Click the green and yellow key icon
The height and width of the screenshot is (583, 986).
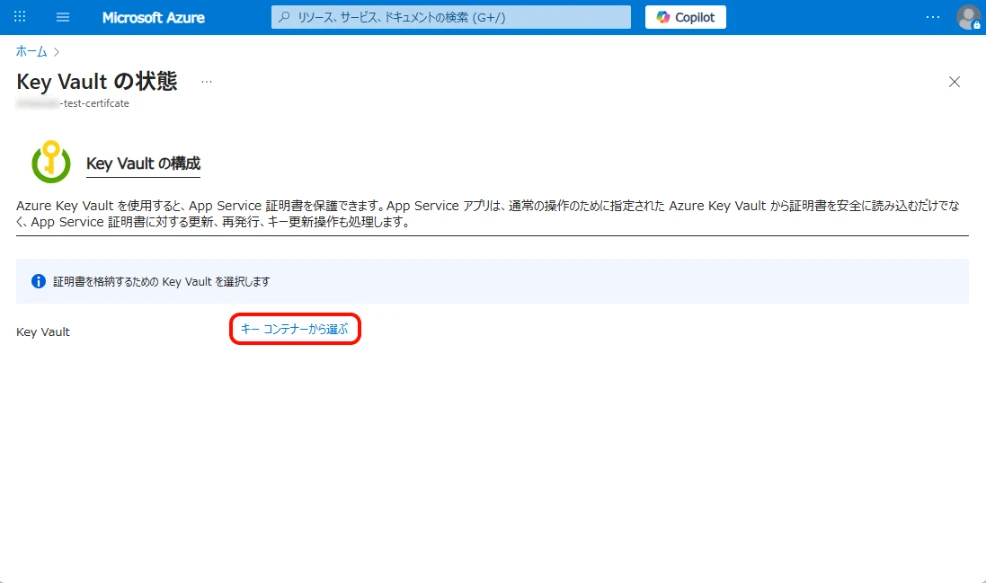(x=51, y=161)
